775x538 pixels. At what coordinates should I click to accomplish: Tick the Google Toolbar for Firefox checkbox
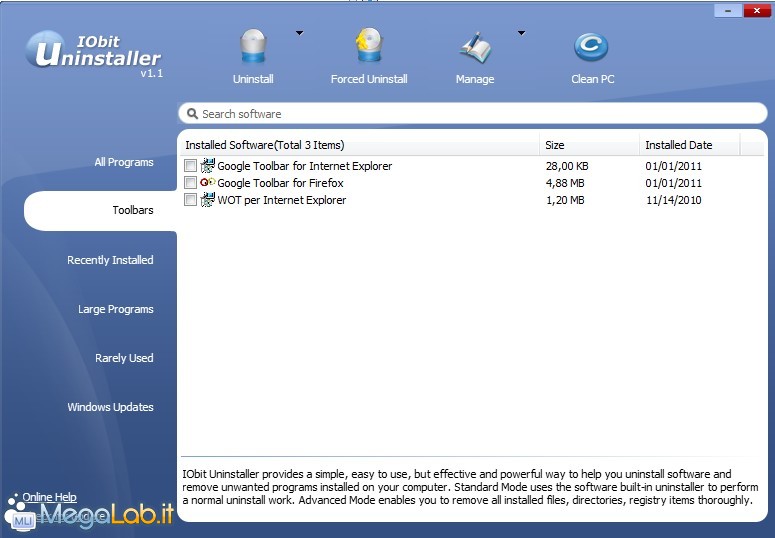191,183
